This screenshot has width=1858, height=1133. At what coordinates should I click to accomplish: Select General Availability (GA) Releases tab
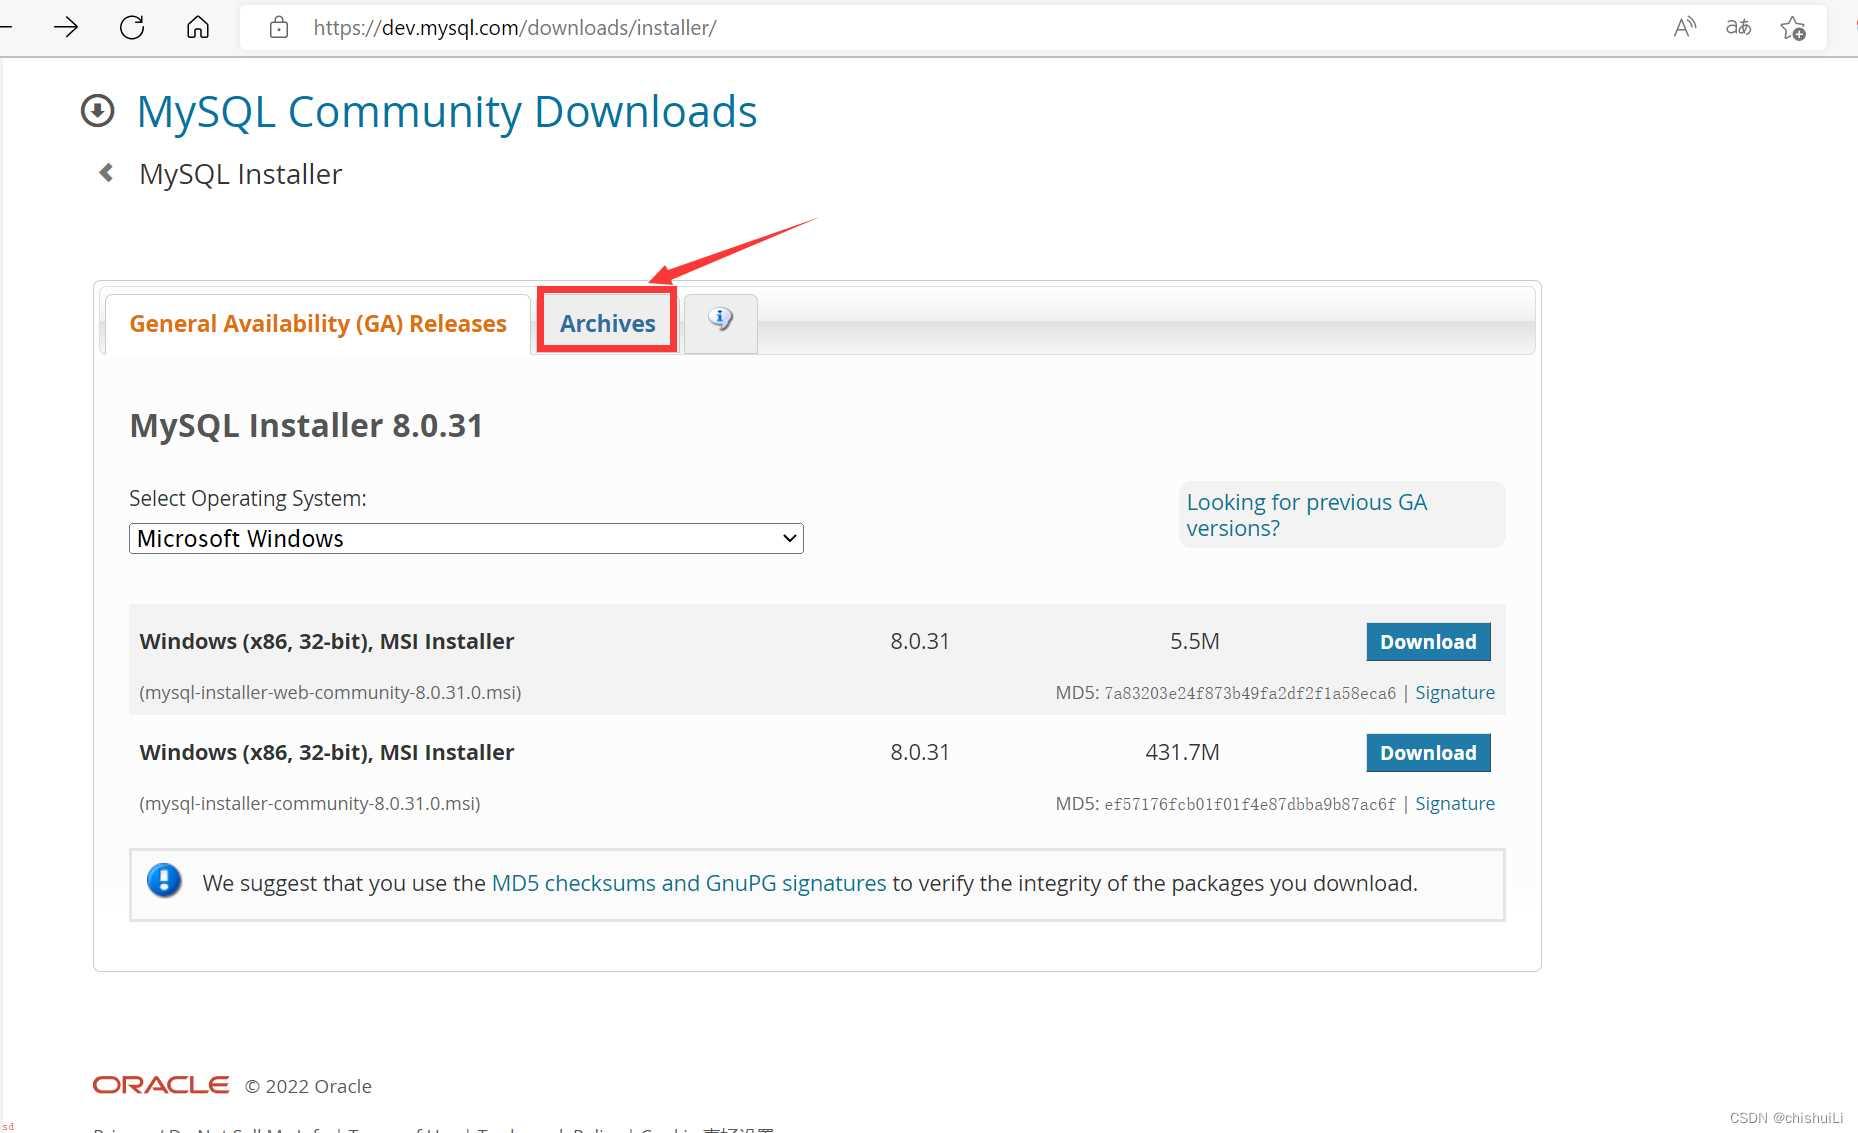pos(318,324)
